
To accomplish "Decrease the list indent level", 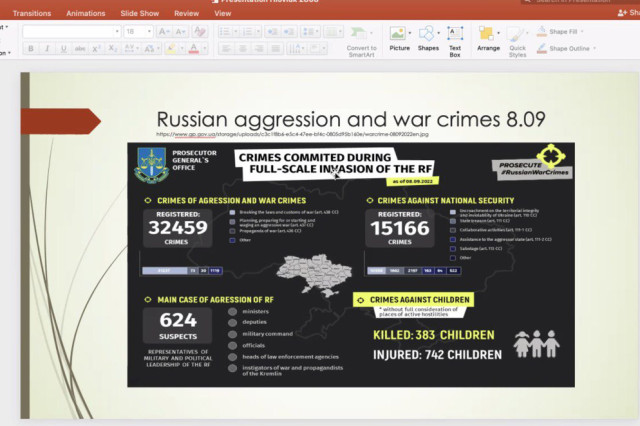I will click(x=272, y=31).
